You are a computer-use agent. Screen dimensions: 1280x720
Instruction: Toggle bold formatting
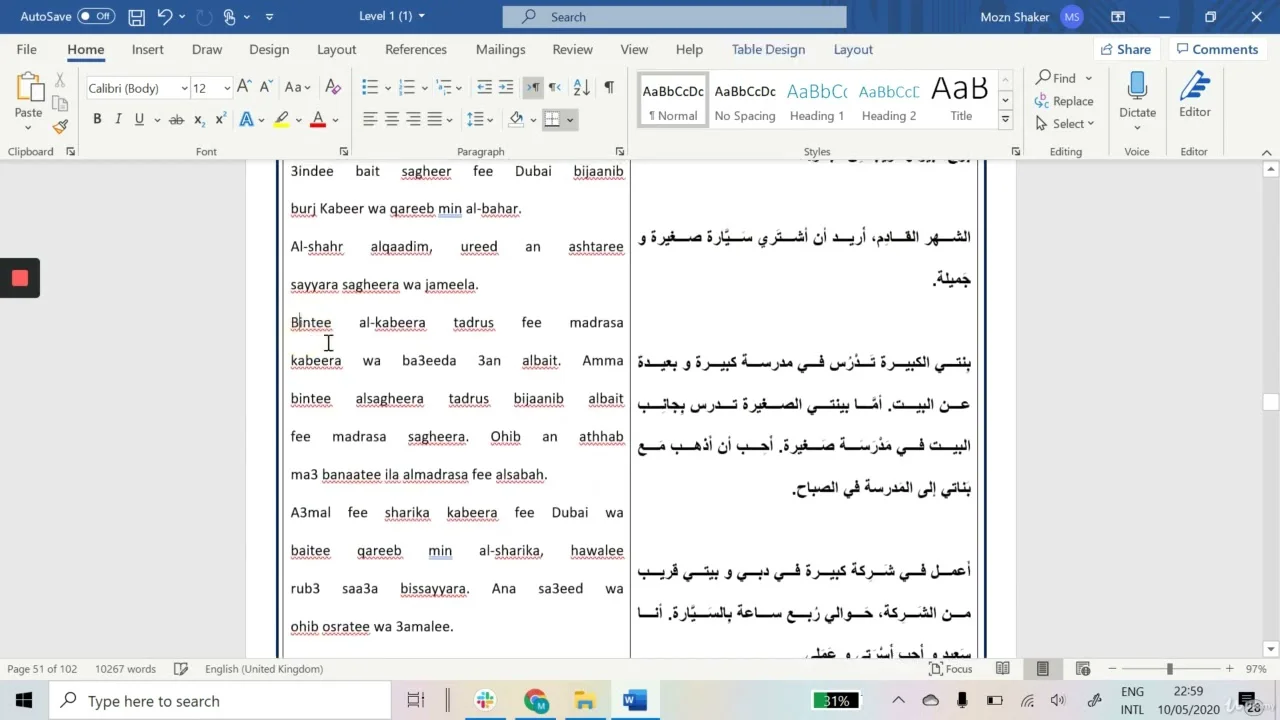(x=97, y=119)
